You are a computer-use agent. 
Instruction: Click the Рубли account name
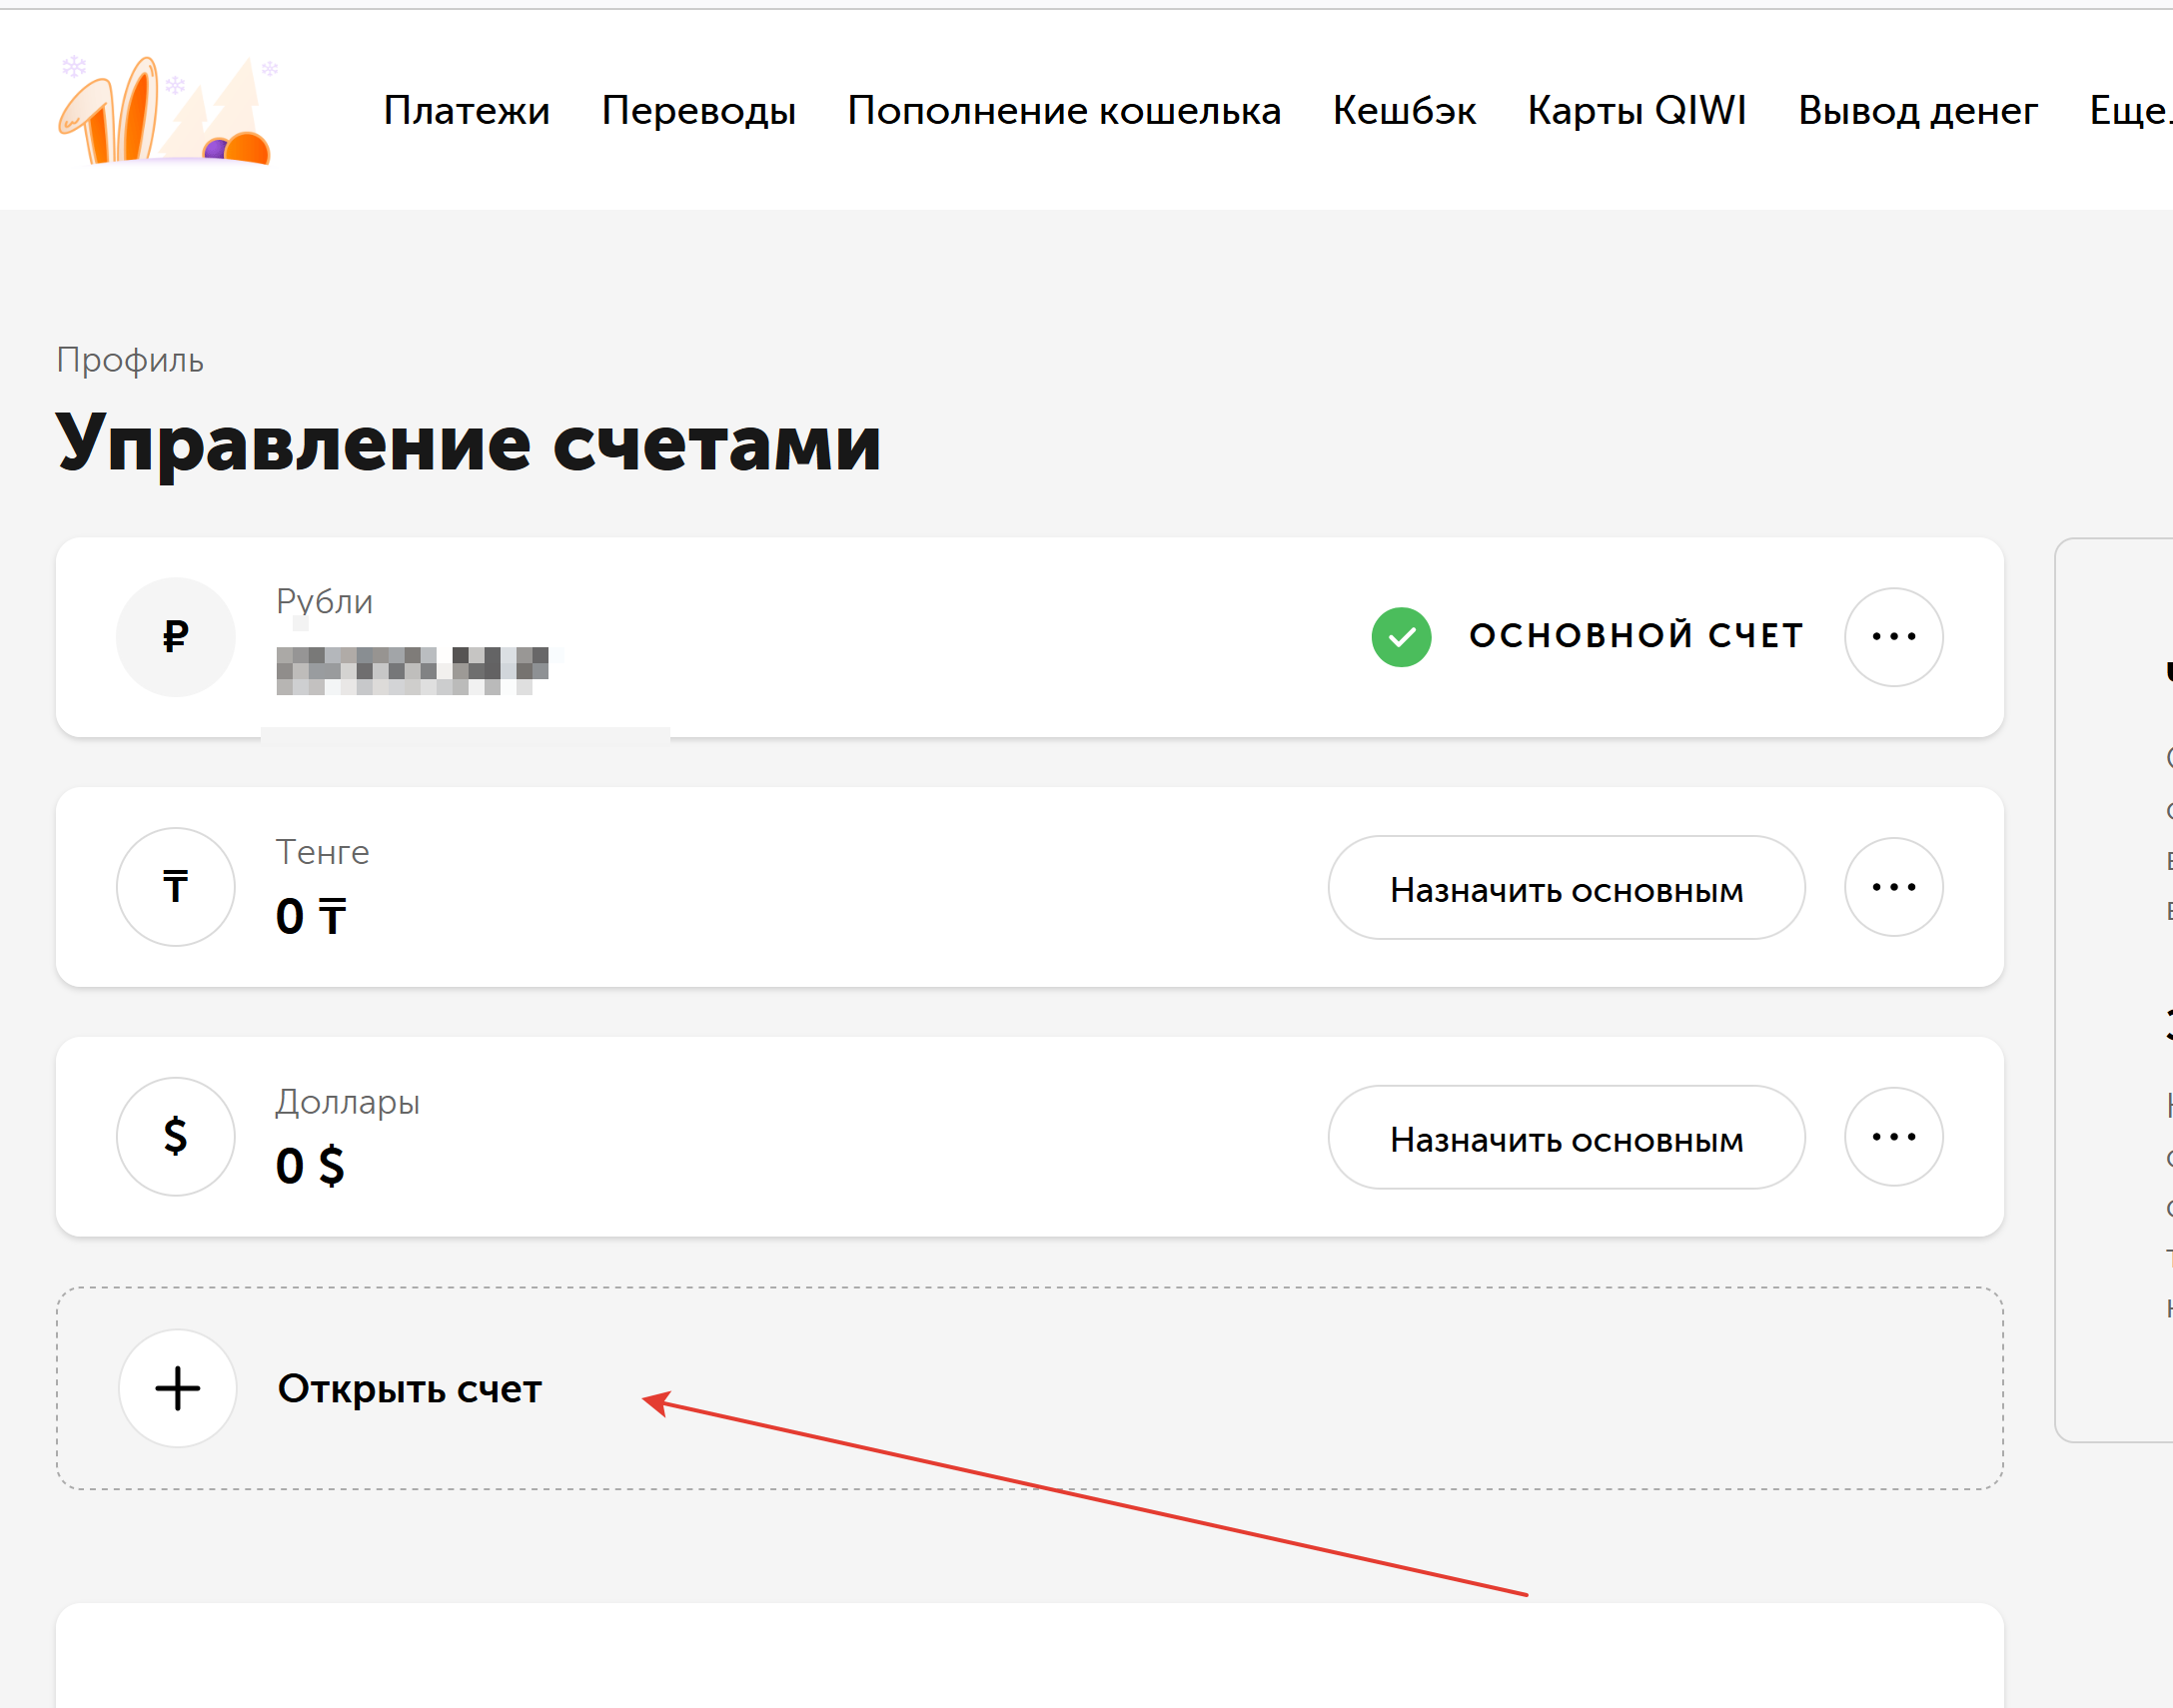[324, 602]
